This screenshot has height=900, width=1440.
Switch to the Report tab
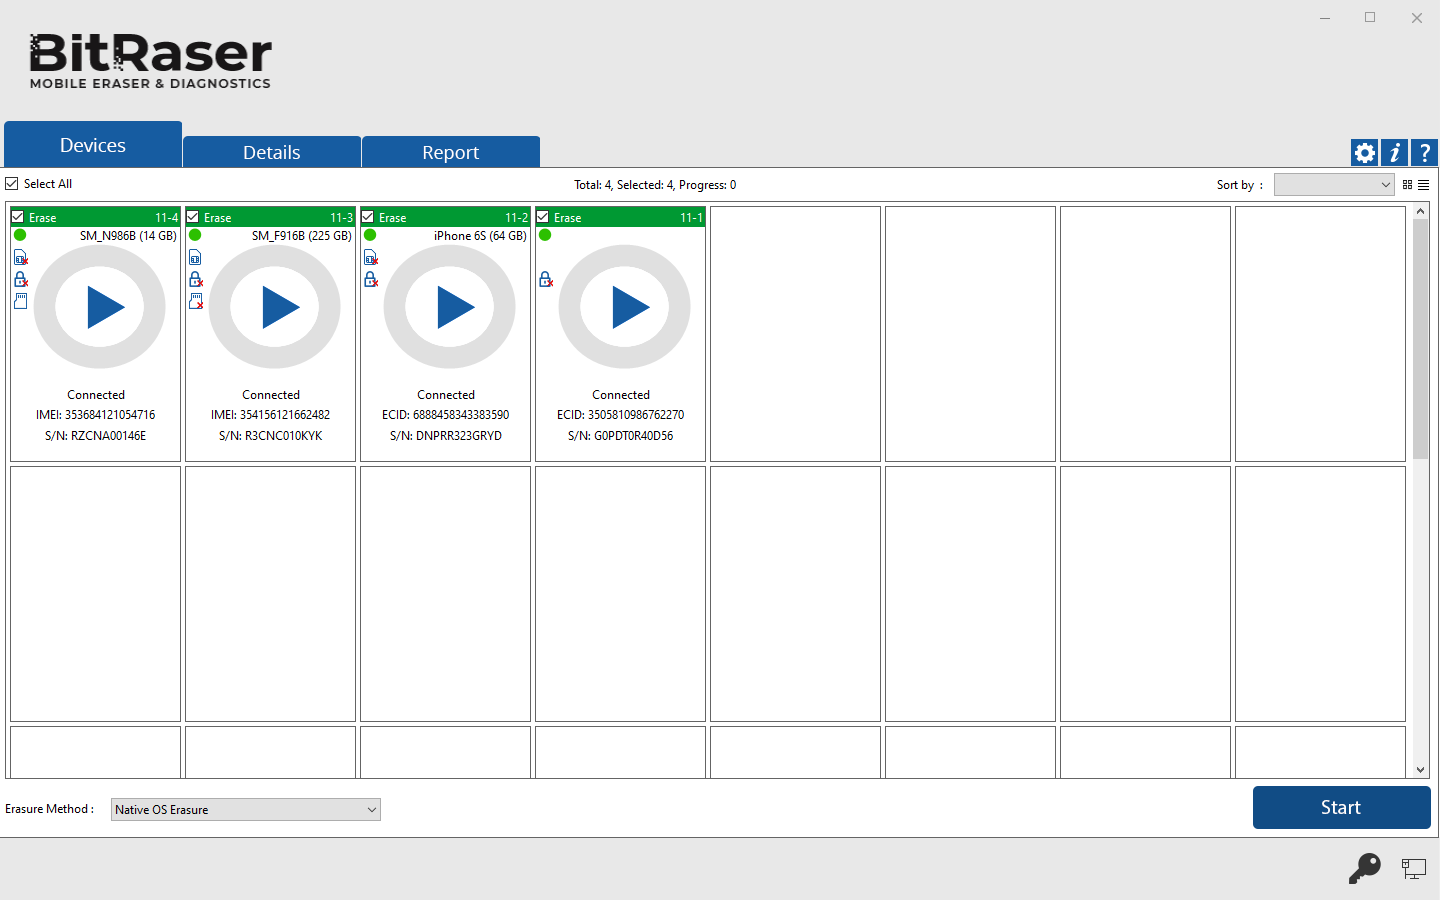pos(451,152)
